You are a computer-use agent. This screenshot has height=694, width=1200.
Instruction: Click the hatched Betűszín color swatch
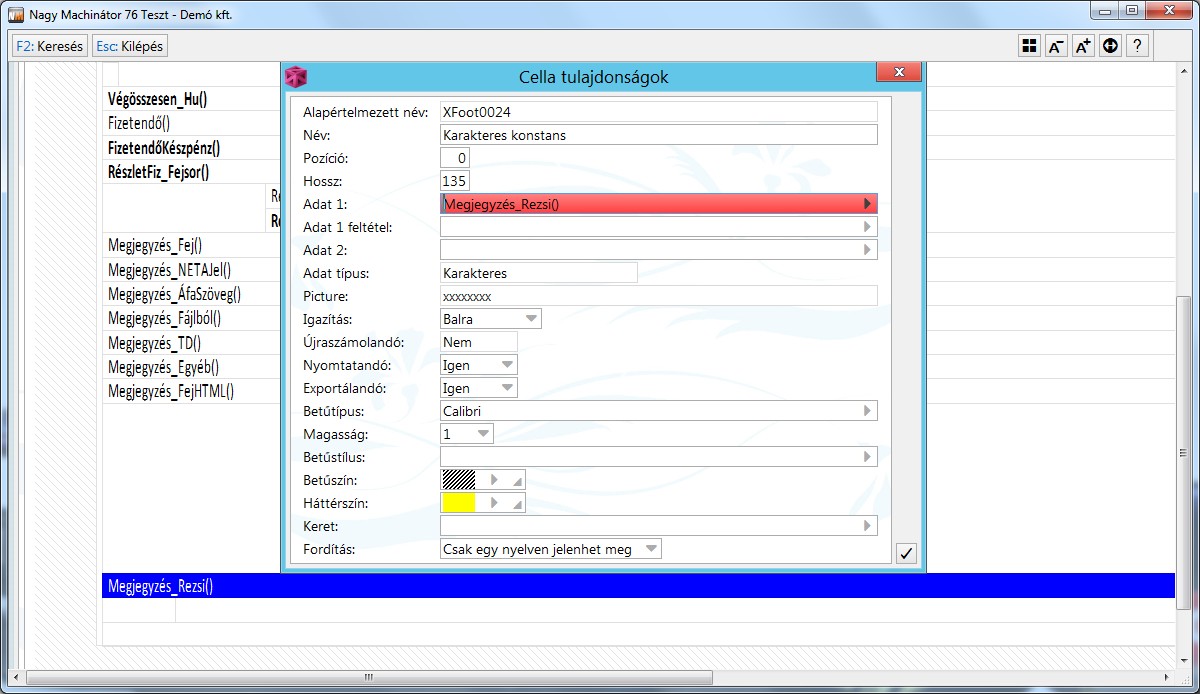click(x=458, y=480)
